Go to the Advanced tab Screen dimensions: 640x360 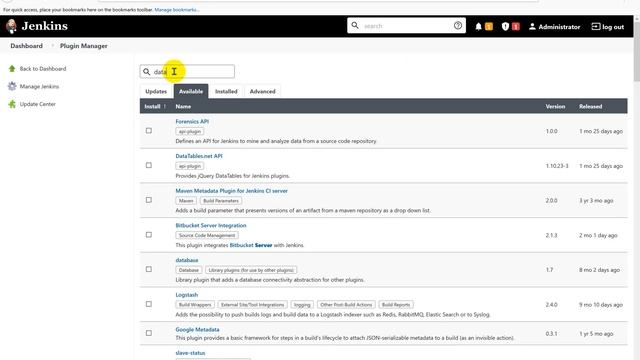[x=262, y=91]
